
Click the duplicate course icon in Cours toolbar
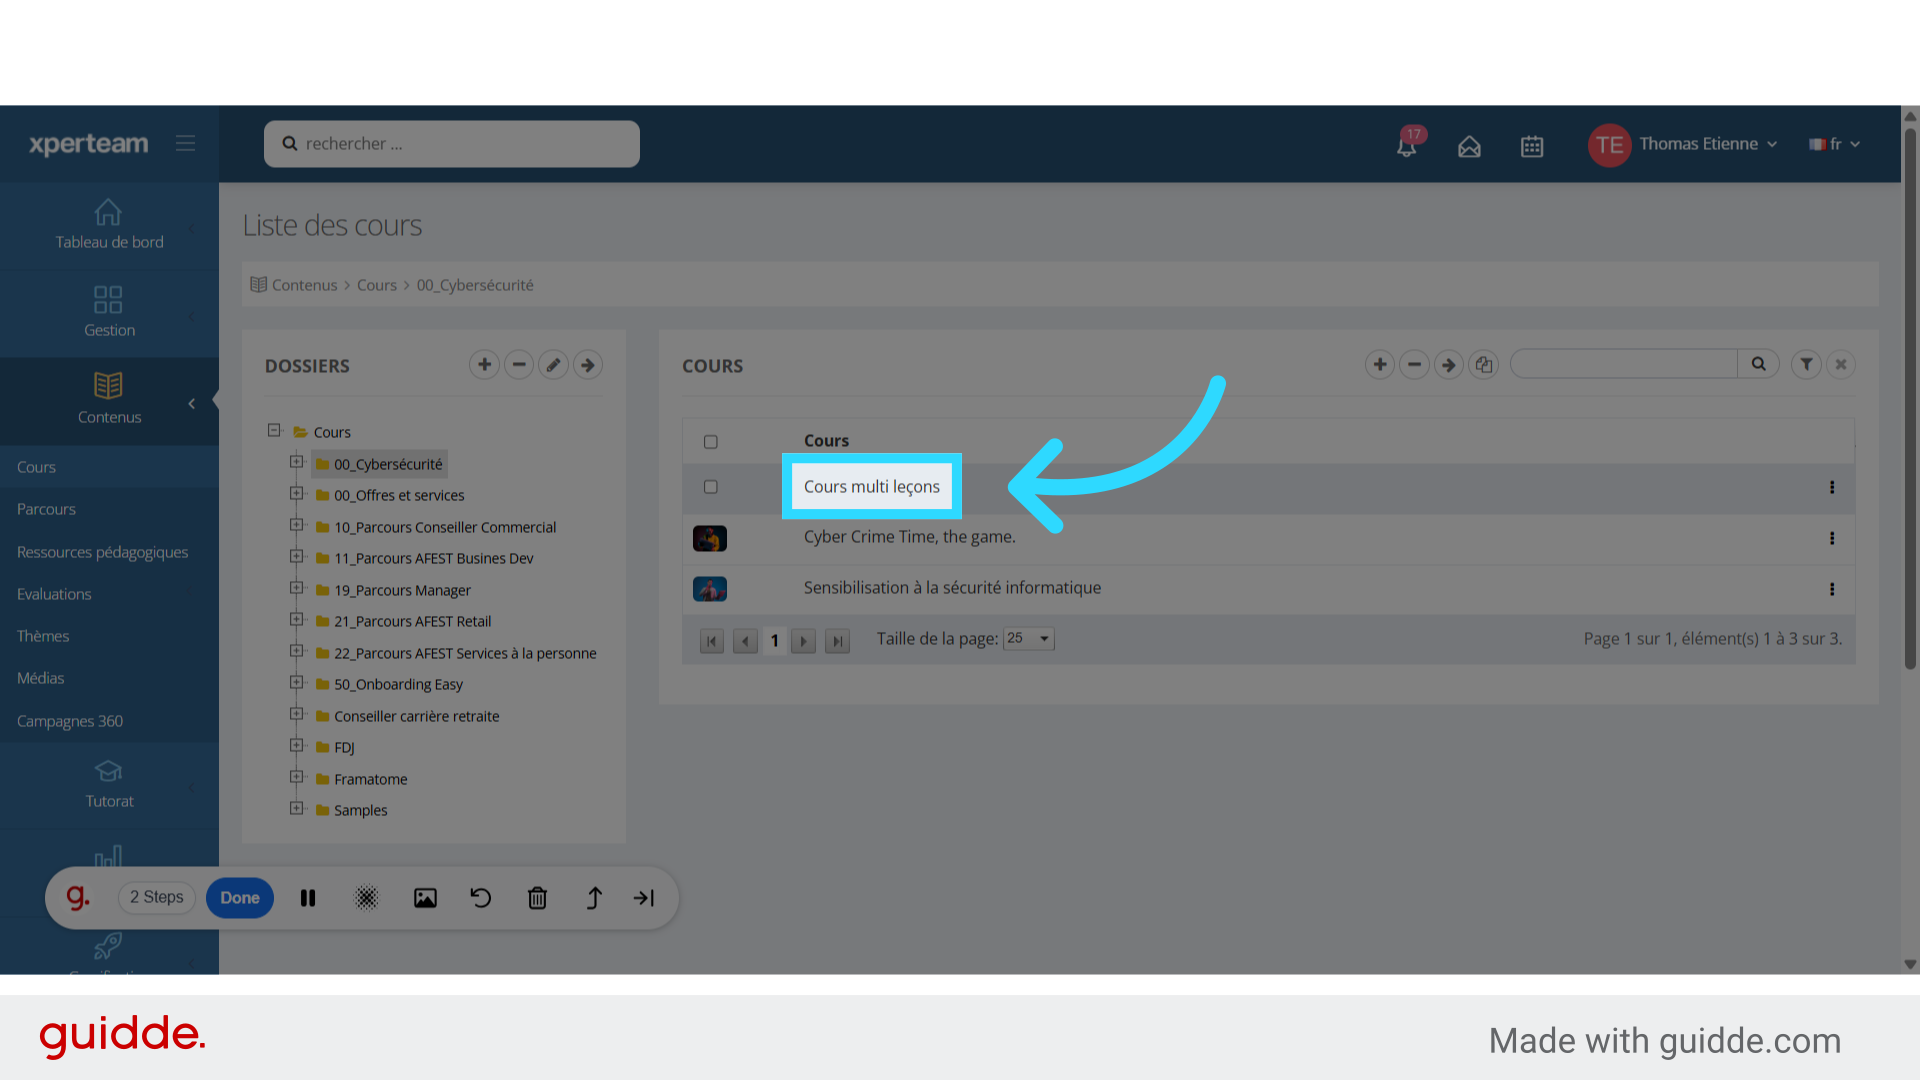(x=1484, y=365)
